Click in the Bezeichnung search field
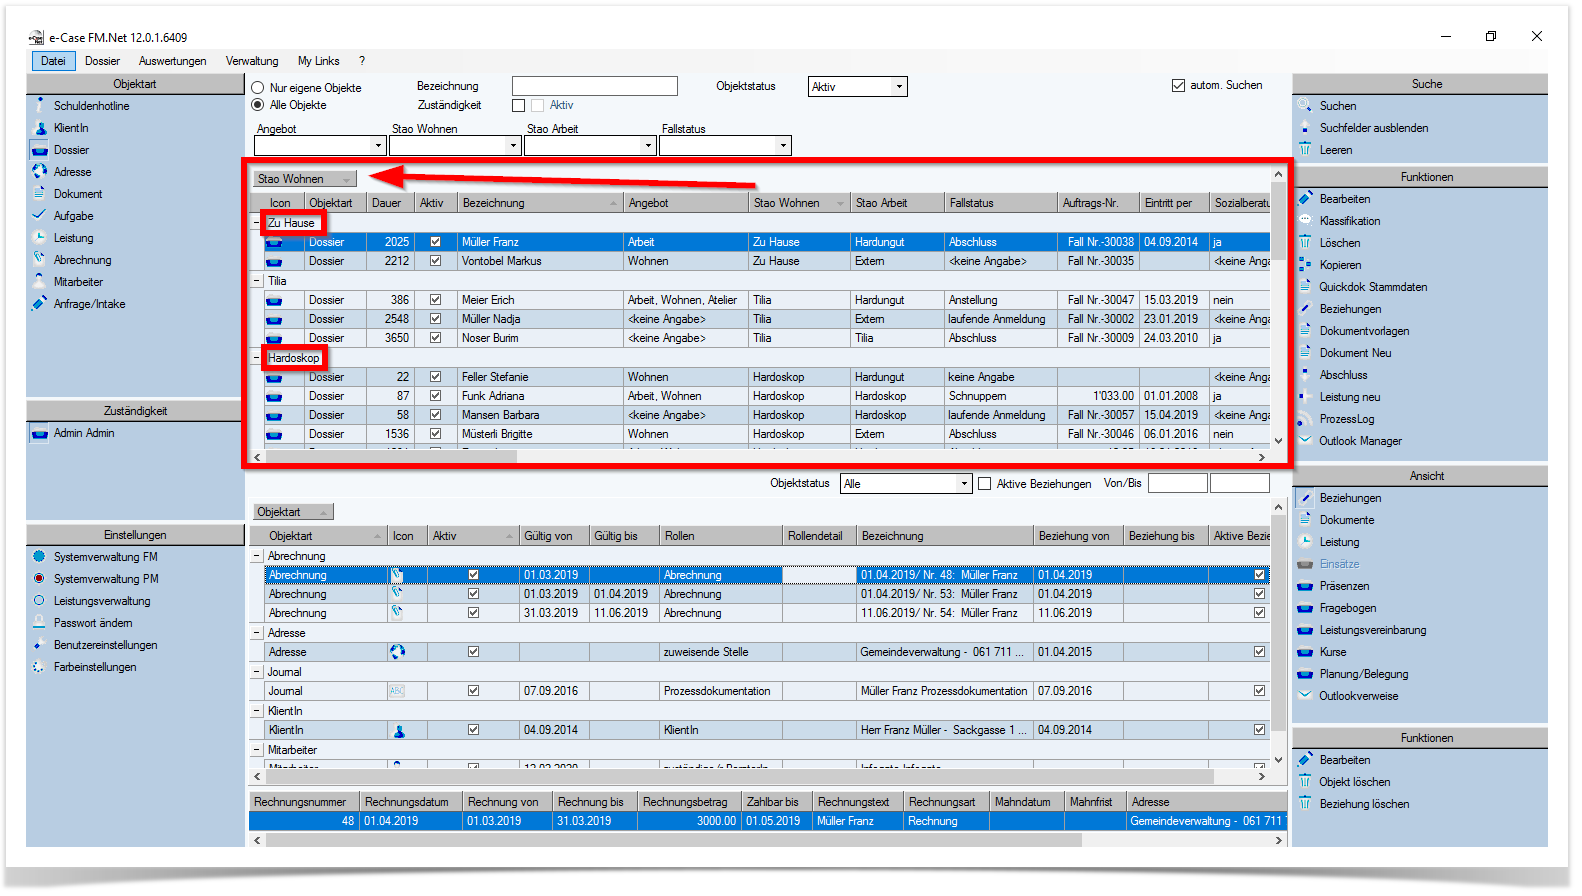 click(x=594, y=87)
